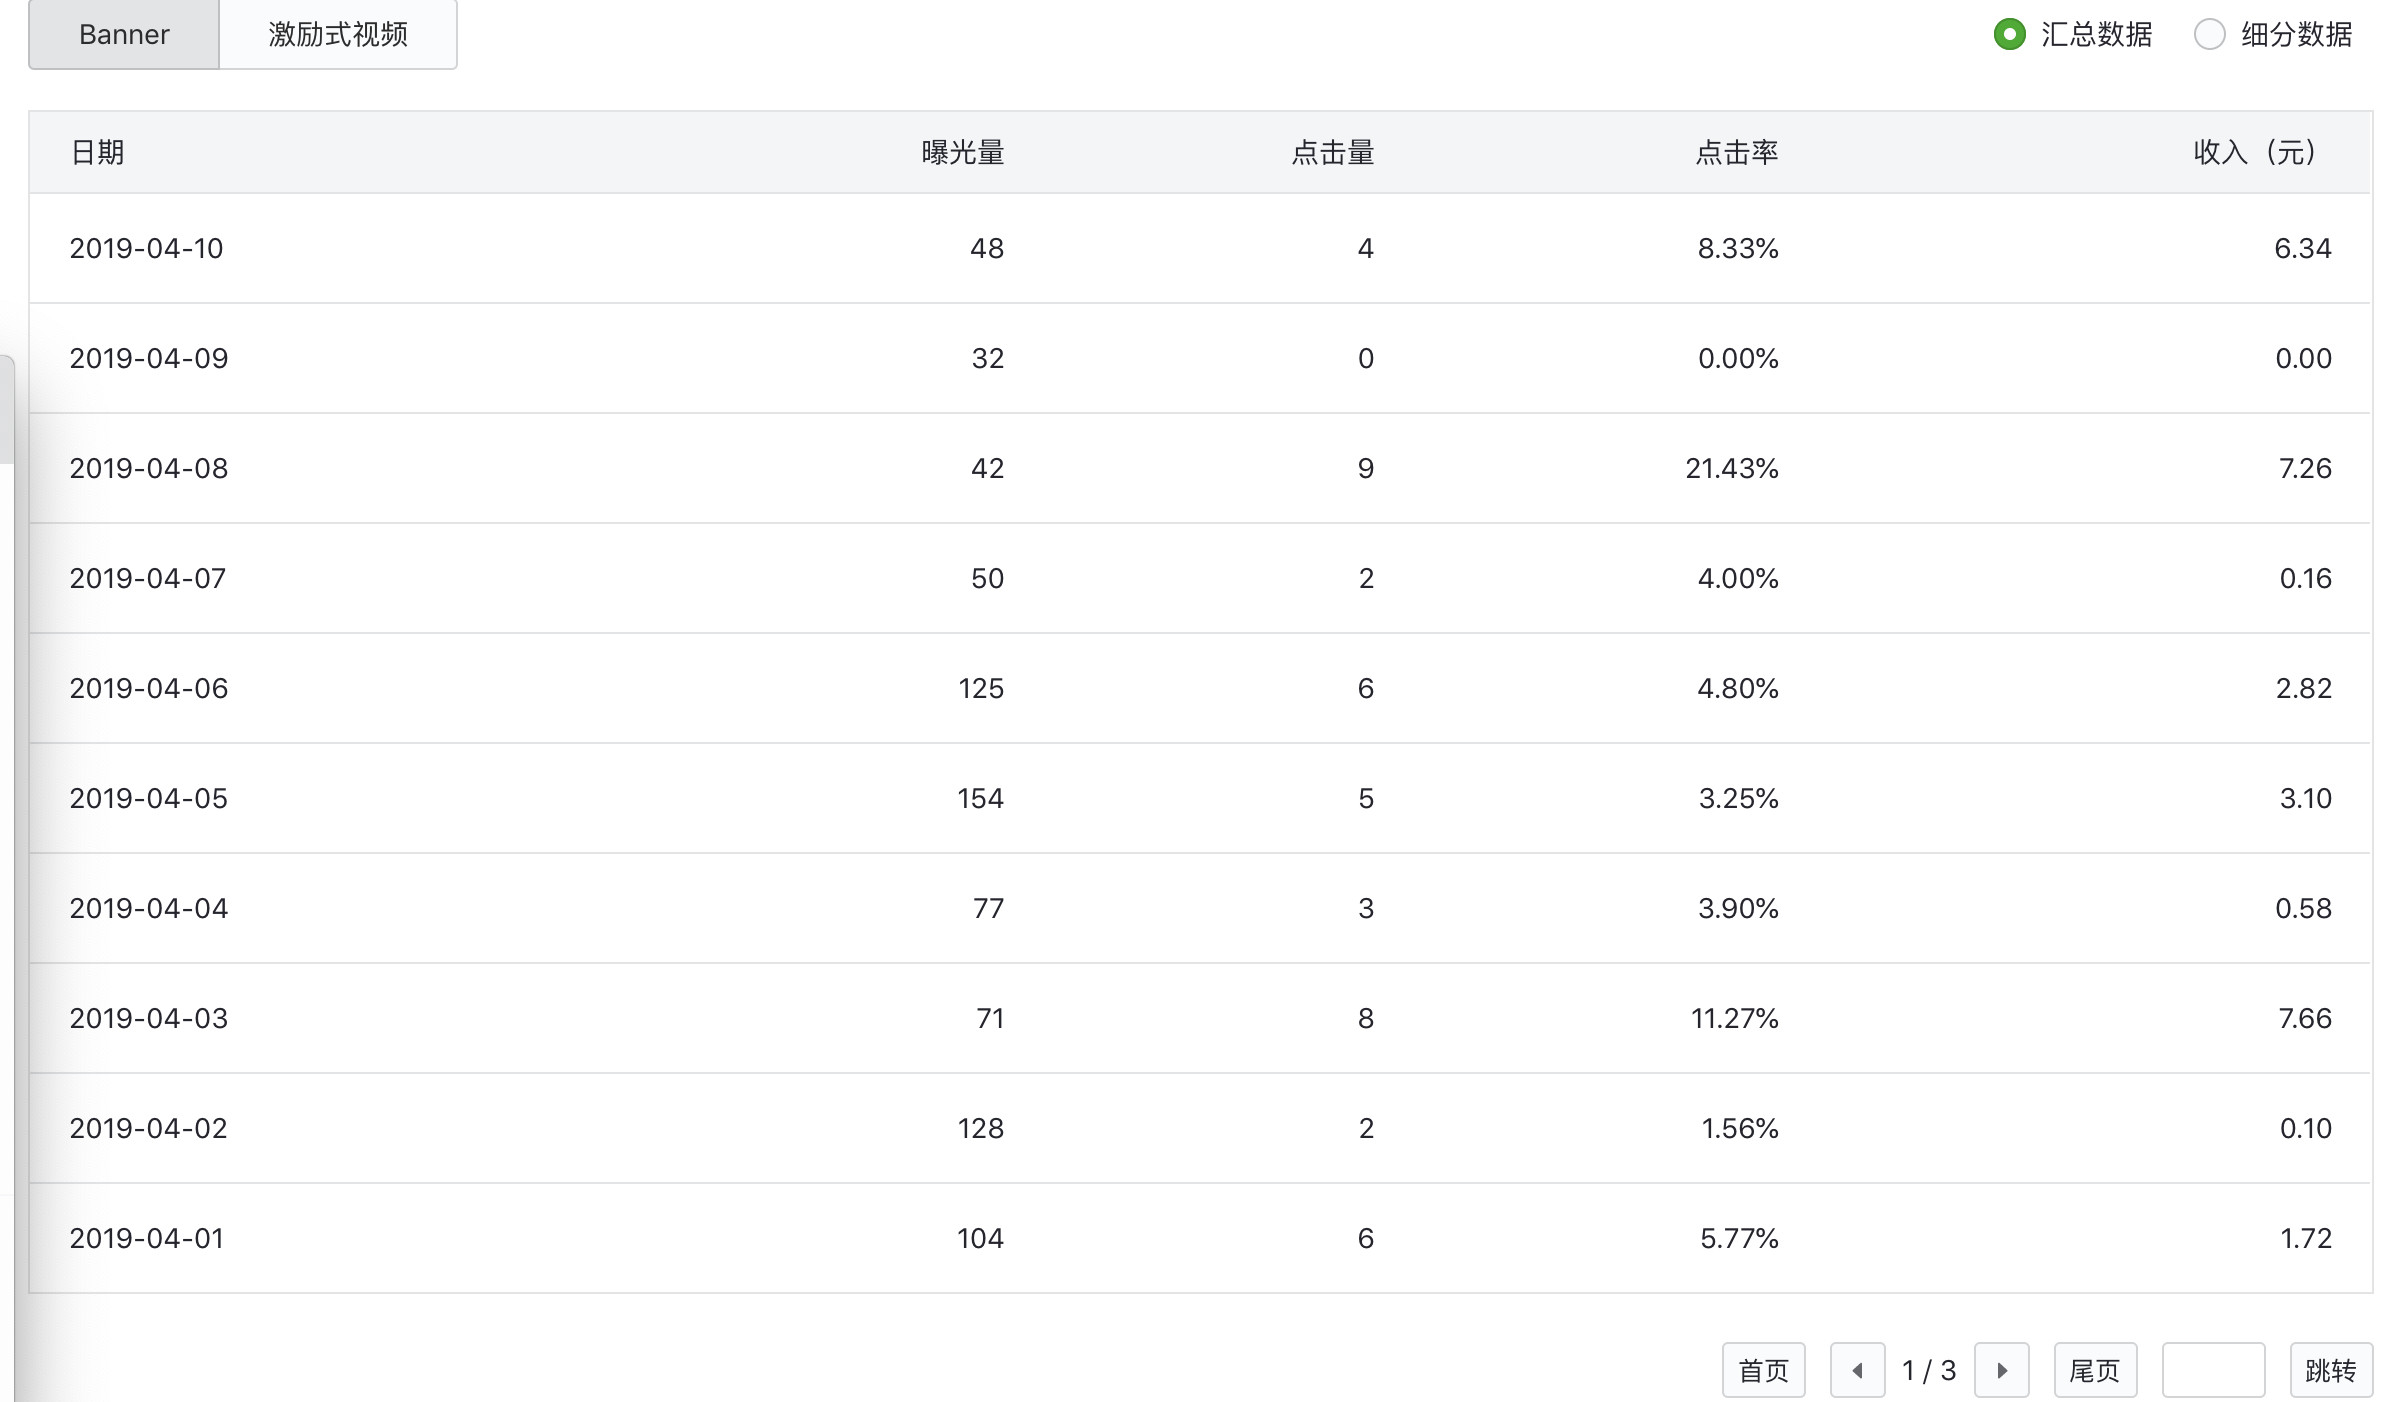Screen dimensions: 2398x1402
Task: Select 汇总数据 radio button
Action: pyautogui.click(x=2009, y=34)
